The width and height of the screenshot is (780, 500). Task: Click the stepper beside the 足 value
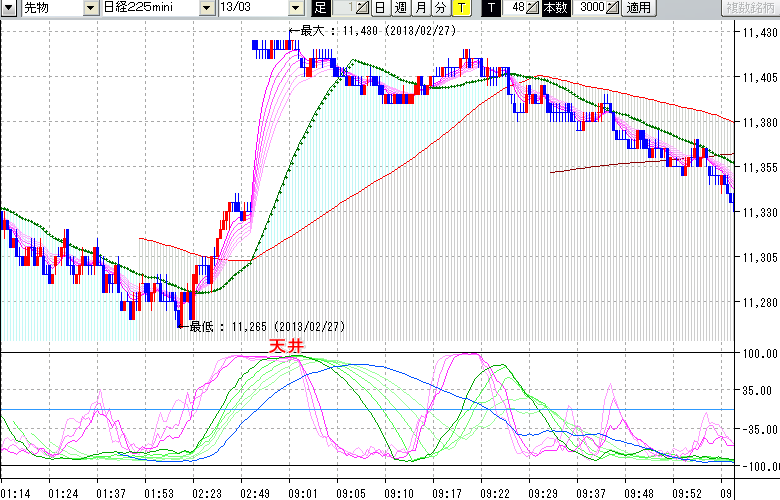click(x=363, y=8)
